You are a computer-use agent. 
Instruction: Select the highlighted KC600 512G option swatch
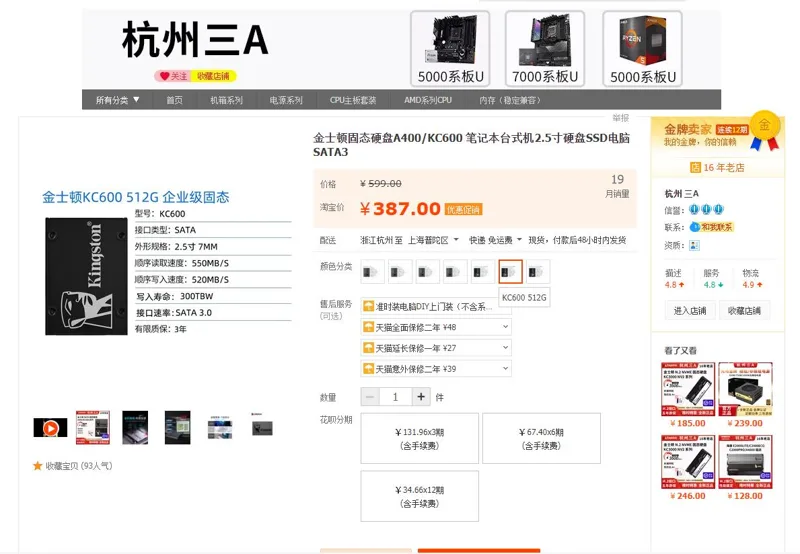pyautogui.click(x=510, y=272)
